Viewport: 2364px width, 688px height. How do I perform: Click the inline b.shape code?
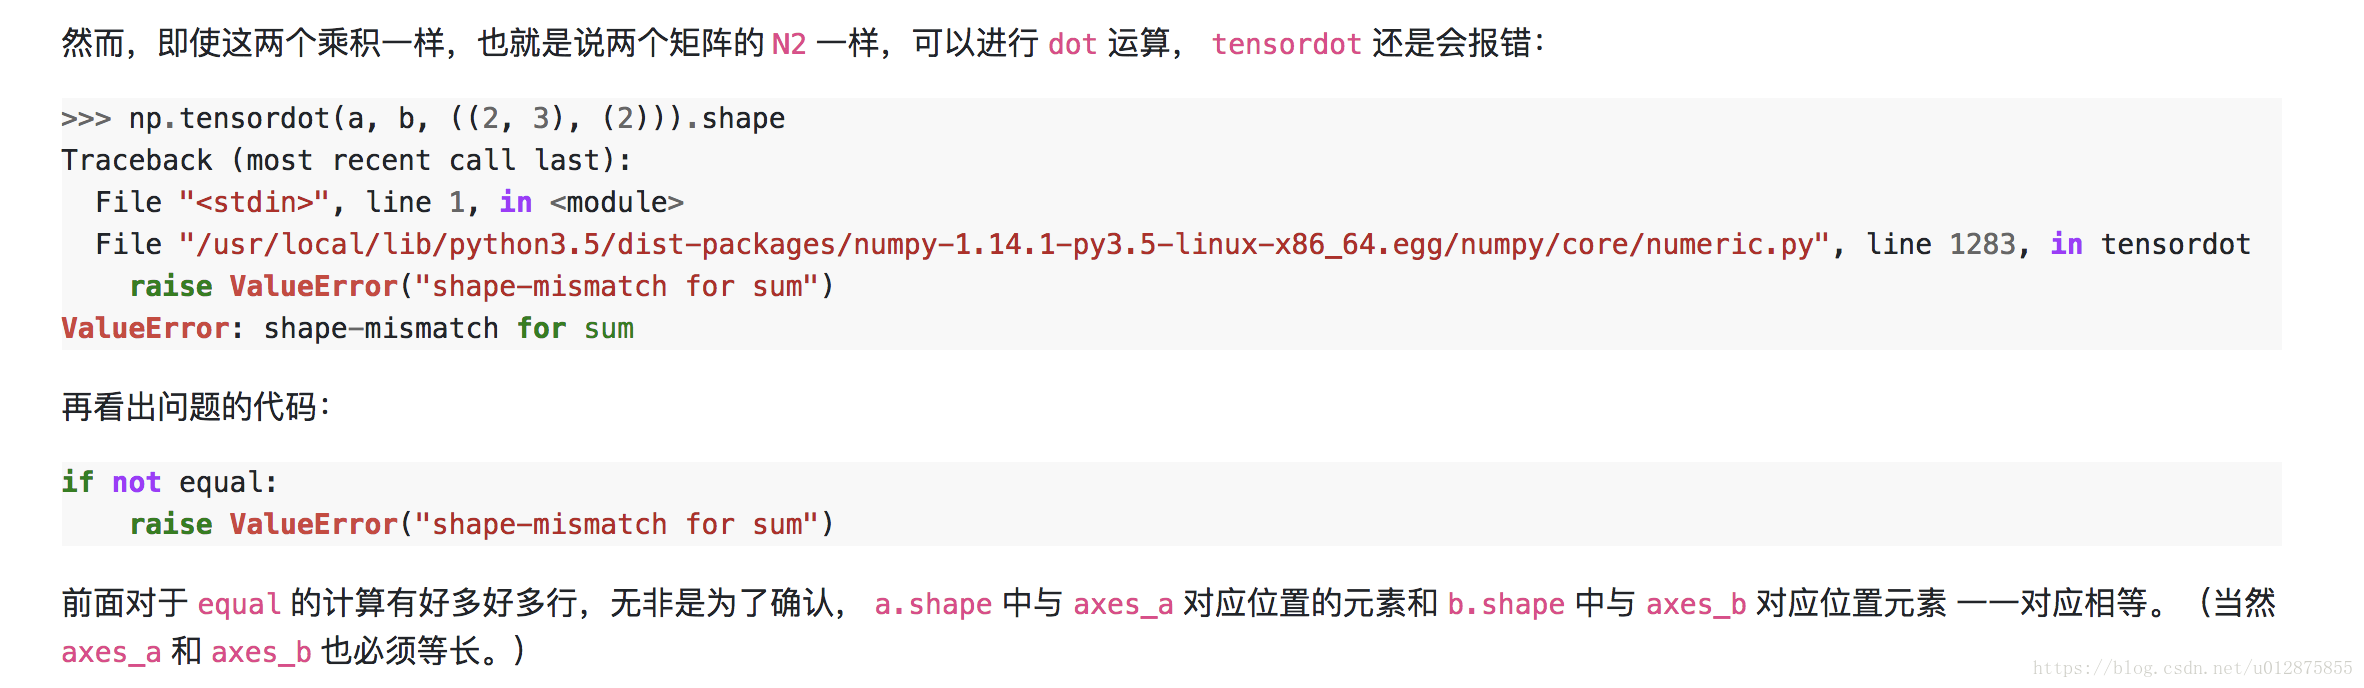pyautogui.click(x=1505, y=604)
